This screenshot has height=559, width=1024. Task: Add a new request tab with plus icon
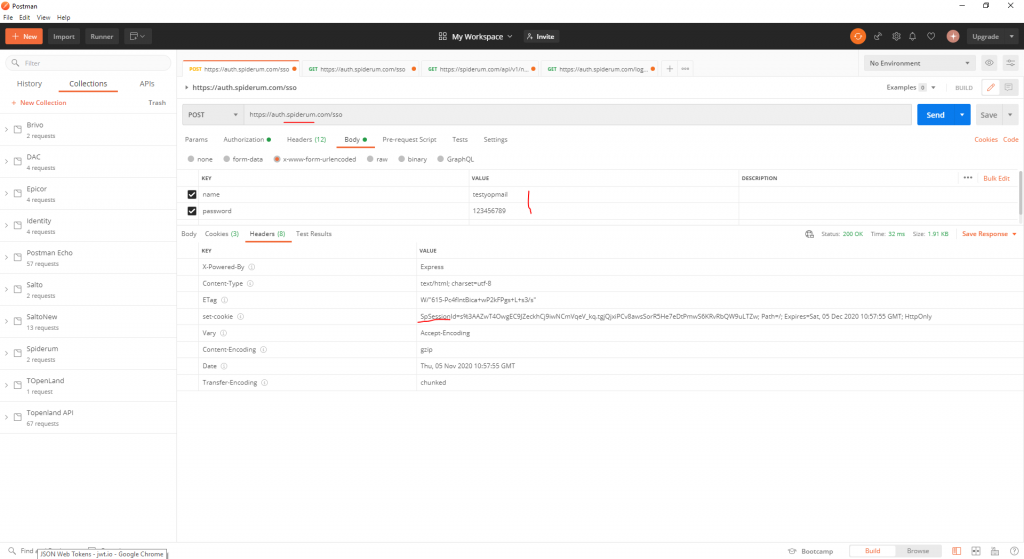(669, 69)
